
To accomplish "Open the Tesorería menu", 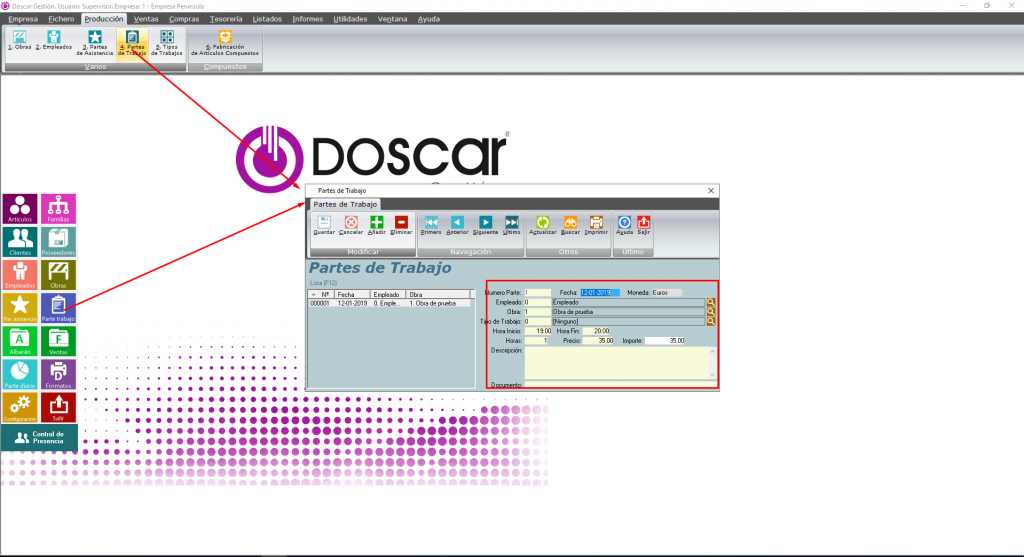I will pyautogui.click(x=226, y=19).
